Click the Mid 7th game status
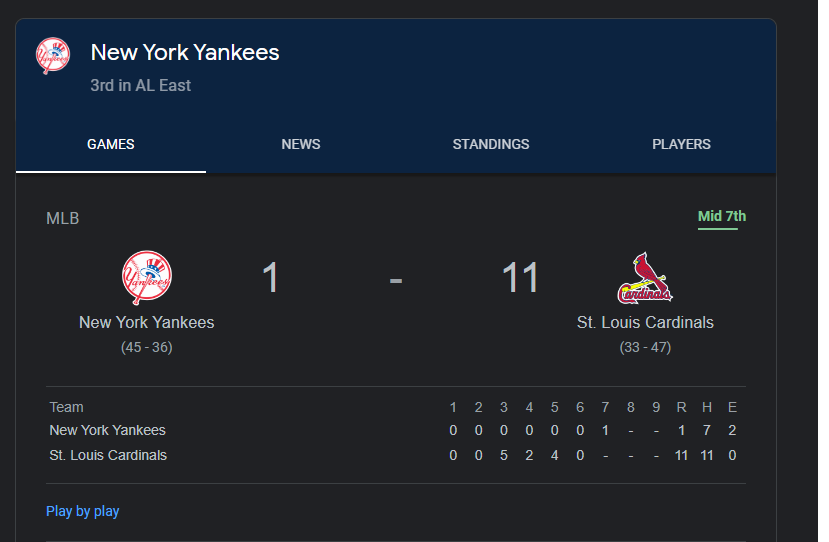The image size is (829, 542). pos(722,216)
